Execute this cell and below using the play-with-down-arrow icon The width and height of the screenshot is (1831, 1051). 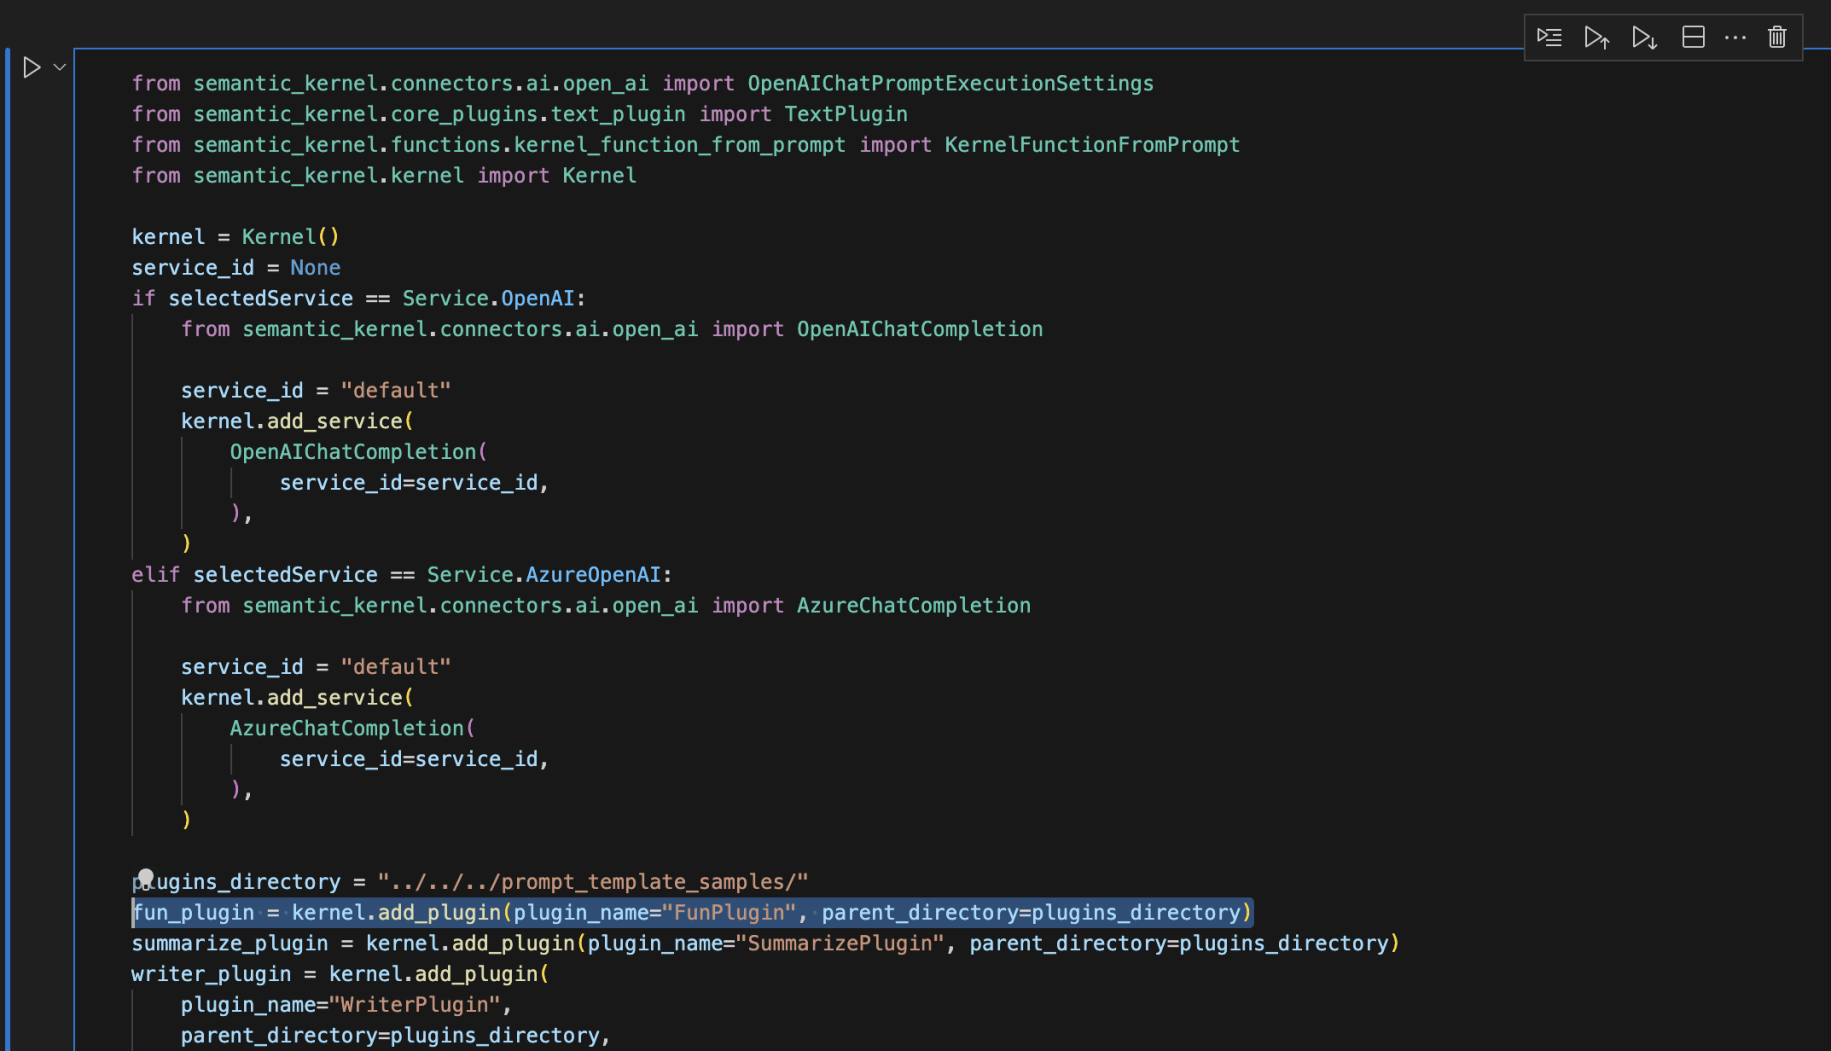tap(1644, 38)
